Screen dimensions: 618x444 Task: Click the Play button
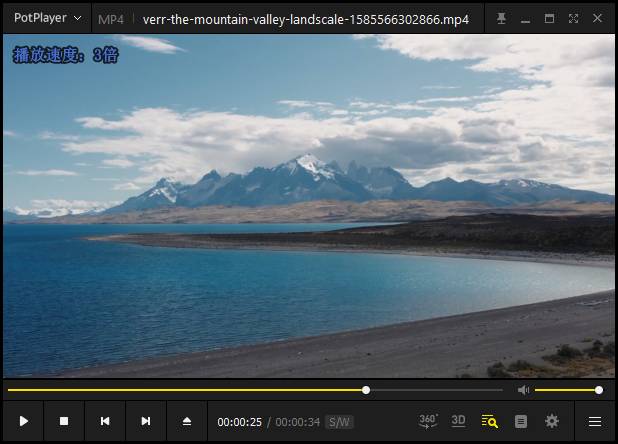click(x=24, y=422)
